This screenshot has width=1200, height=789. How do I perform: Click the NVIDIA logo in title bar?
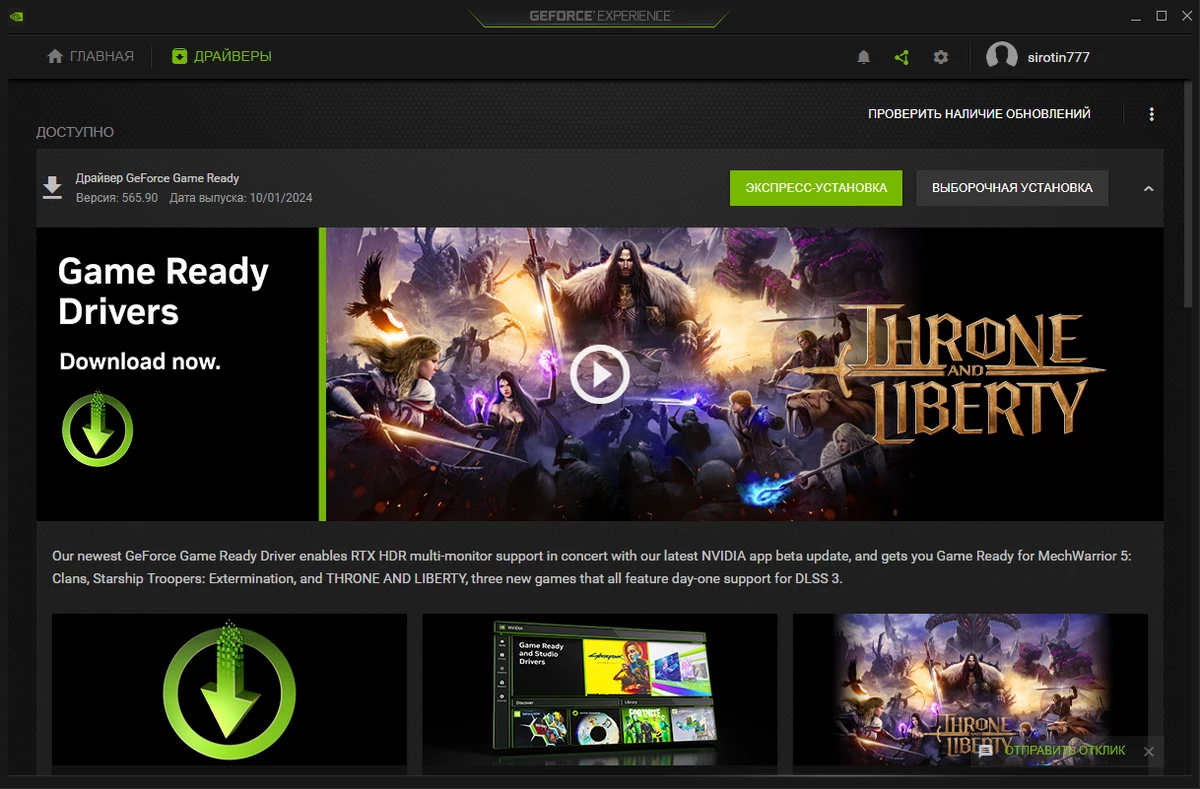pos(18,15)
